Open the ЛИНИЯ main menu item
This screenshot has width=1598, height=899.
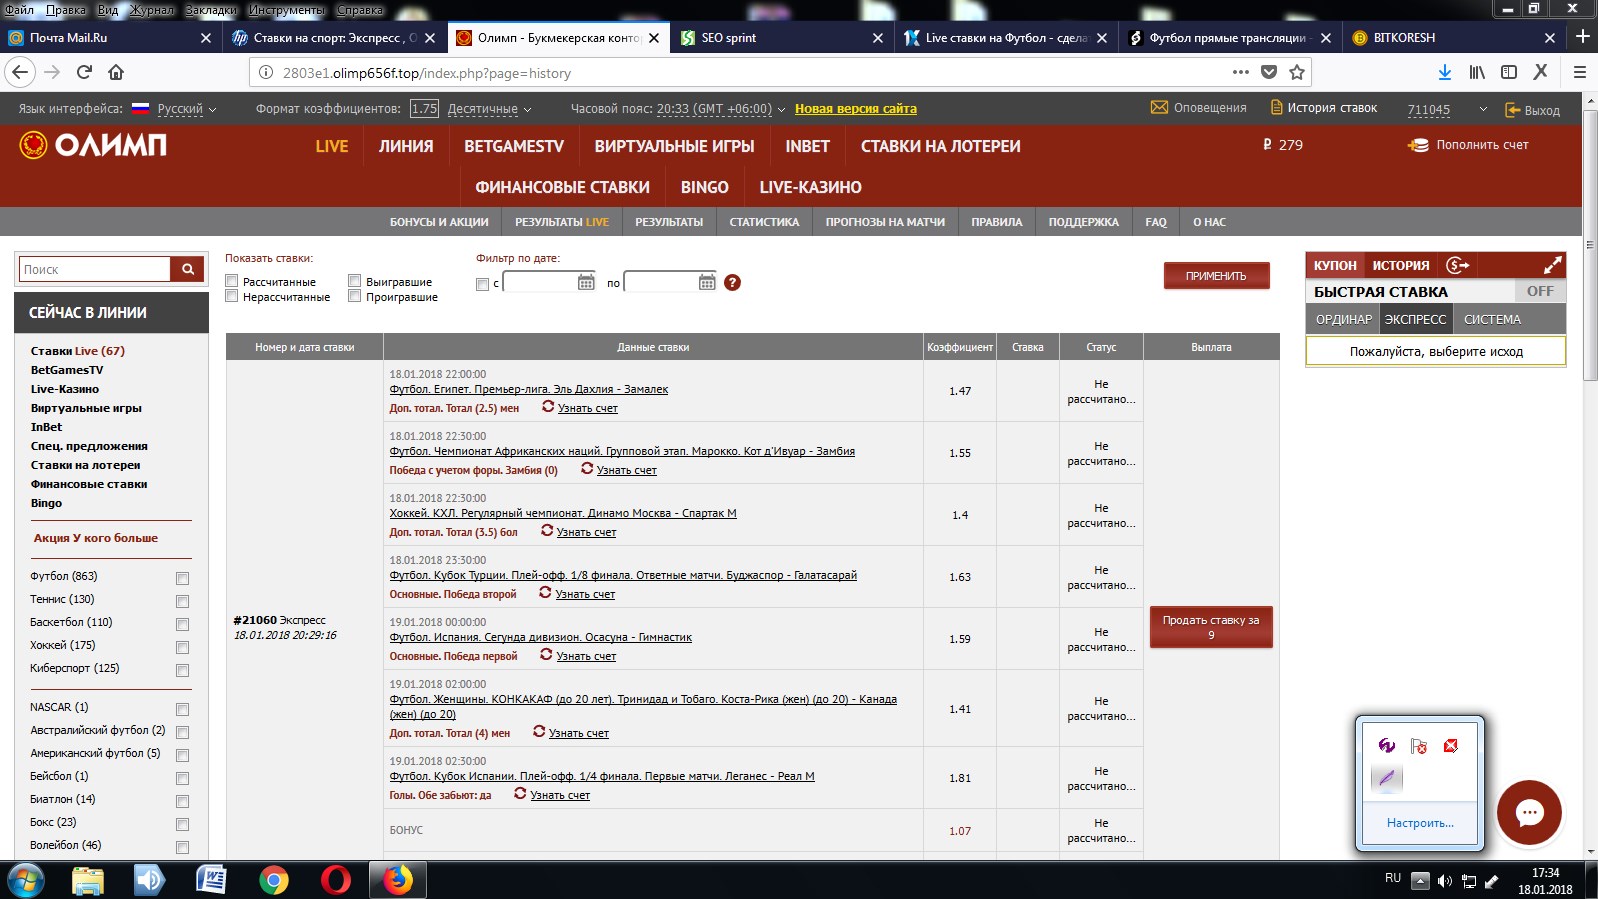pos(406,146)
